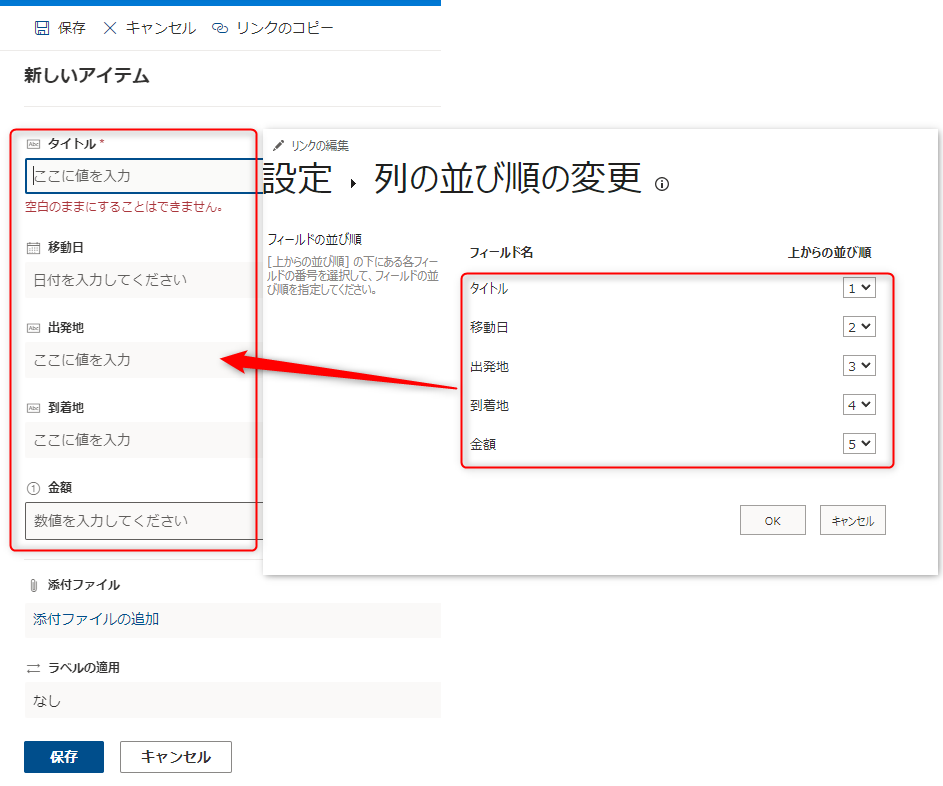Click キャンセル in the top command bar
This screenshot has height=786, width=943.
click(x=161, y=28)
